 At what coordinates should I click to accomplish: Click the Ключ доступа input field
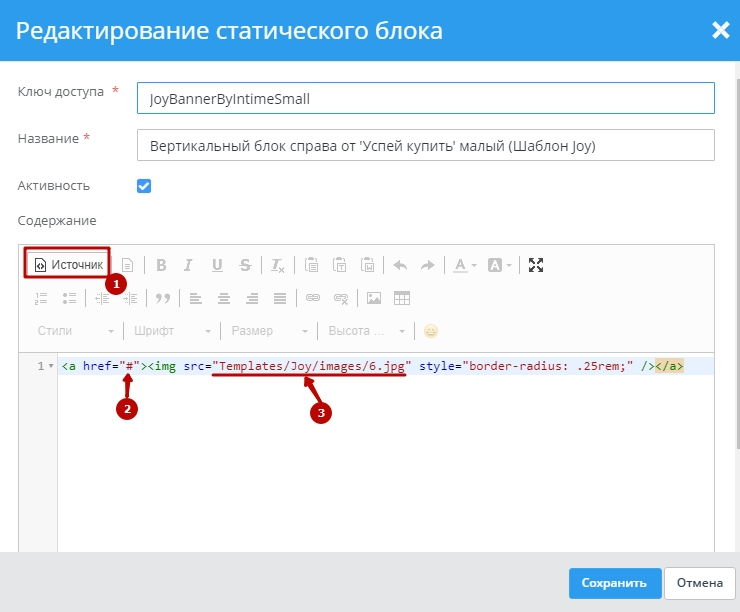coord(425,98)
